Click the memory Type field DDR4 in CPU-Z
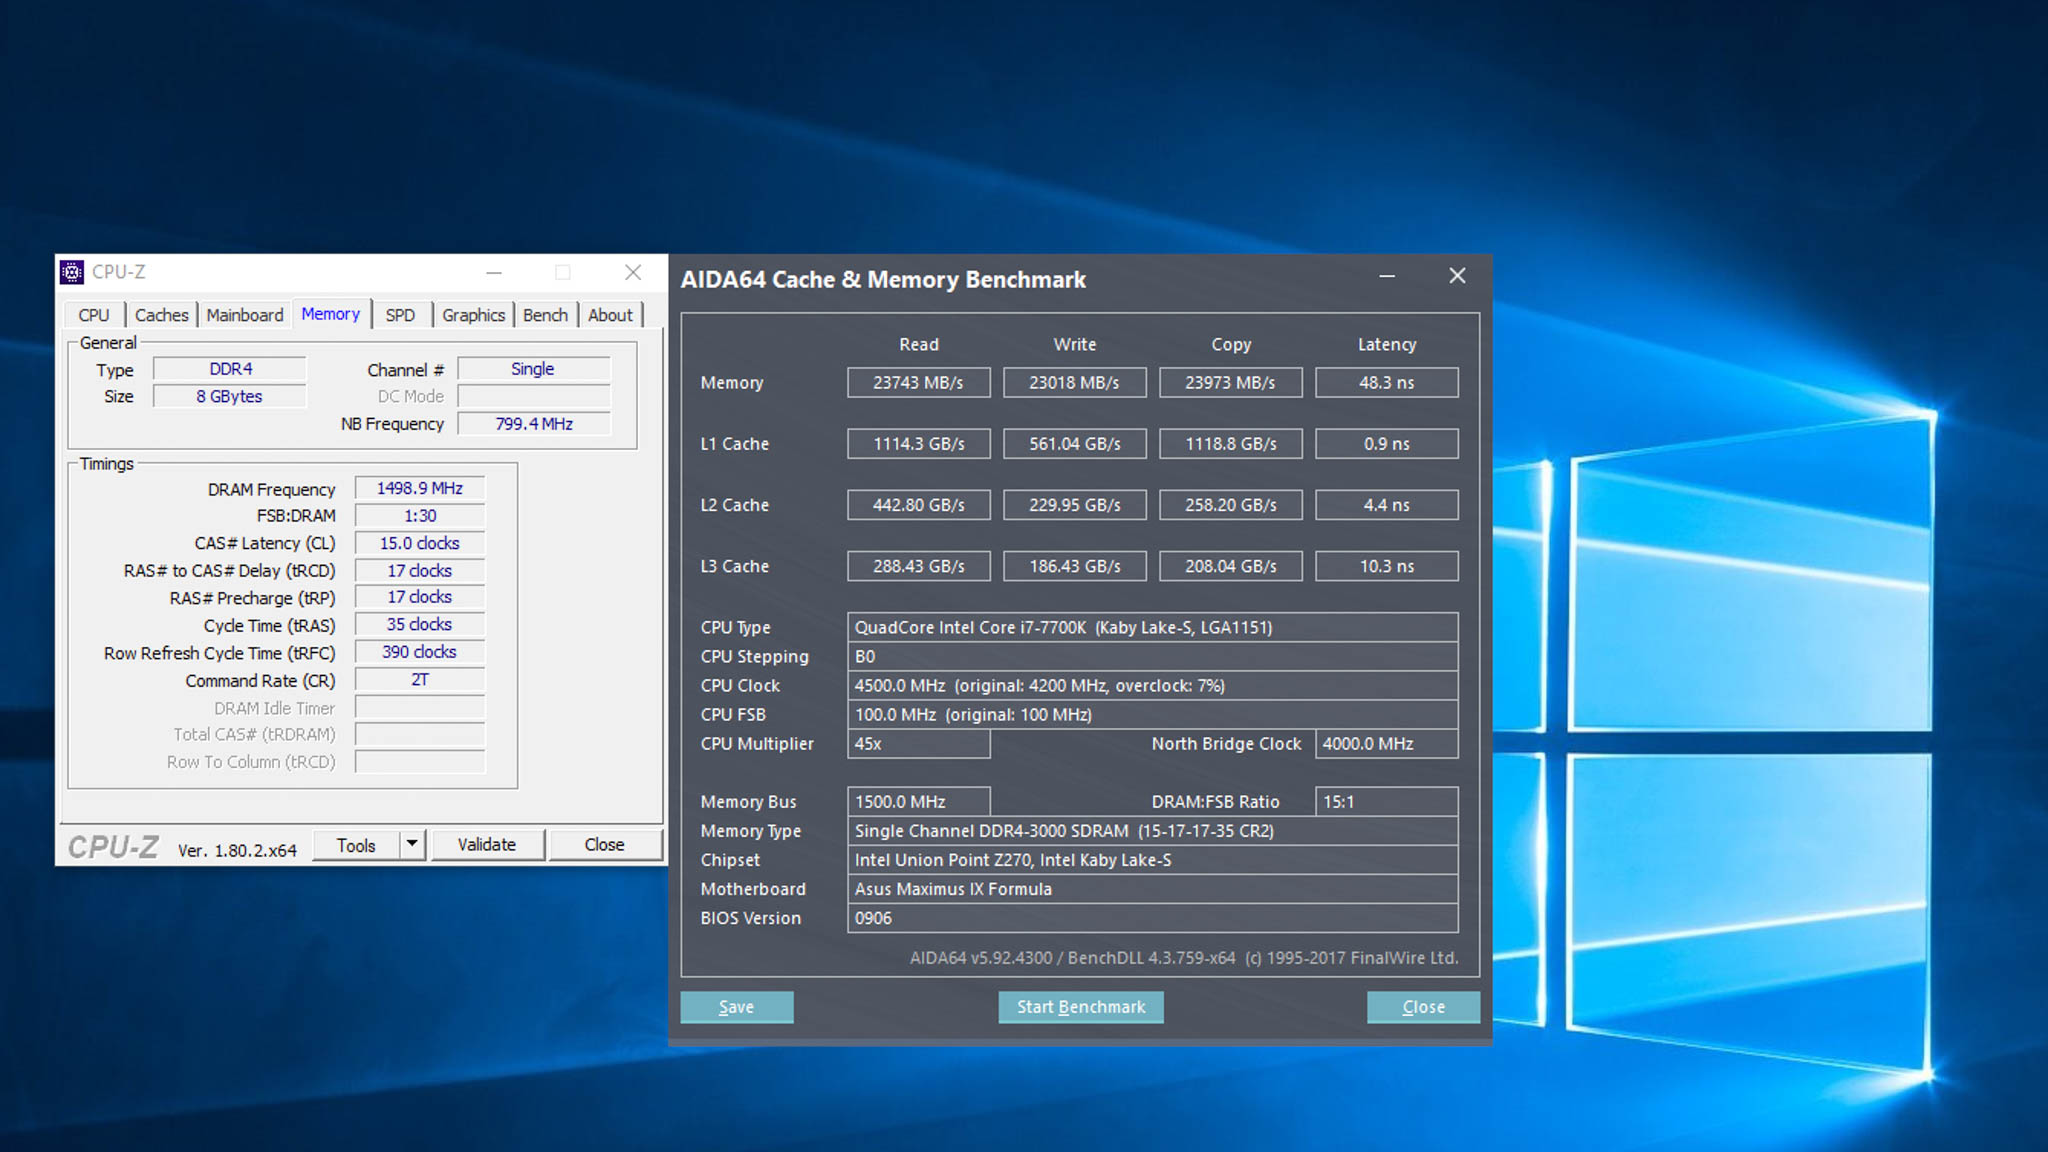The image size is (2048, 1152). point(230,369)
